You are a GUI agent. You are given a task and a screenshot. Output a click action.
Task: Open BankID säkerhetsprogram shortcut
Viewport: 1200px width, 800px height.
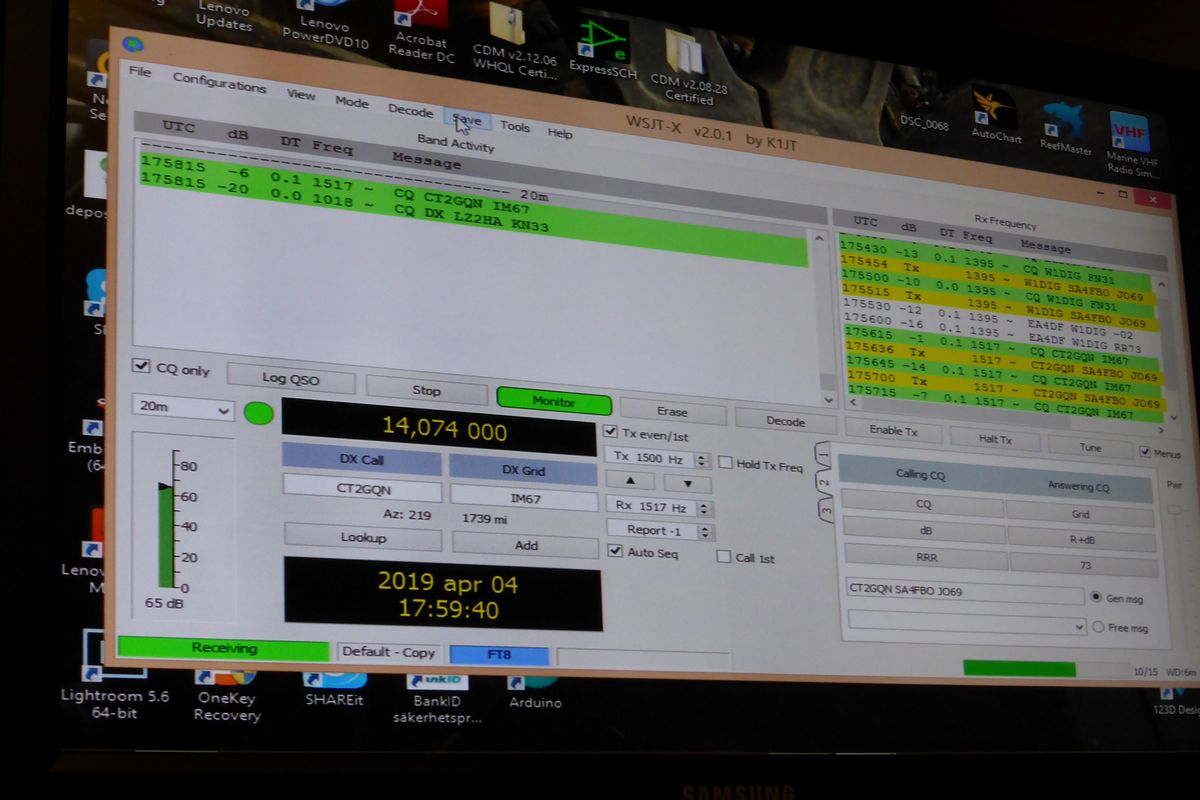click(436, 699)
